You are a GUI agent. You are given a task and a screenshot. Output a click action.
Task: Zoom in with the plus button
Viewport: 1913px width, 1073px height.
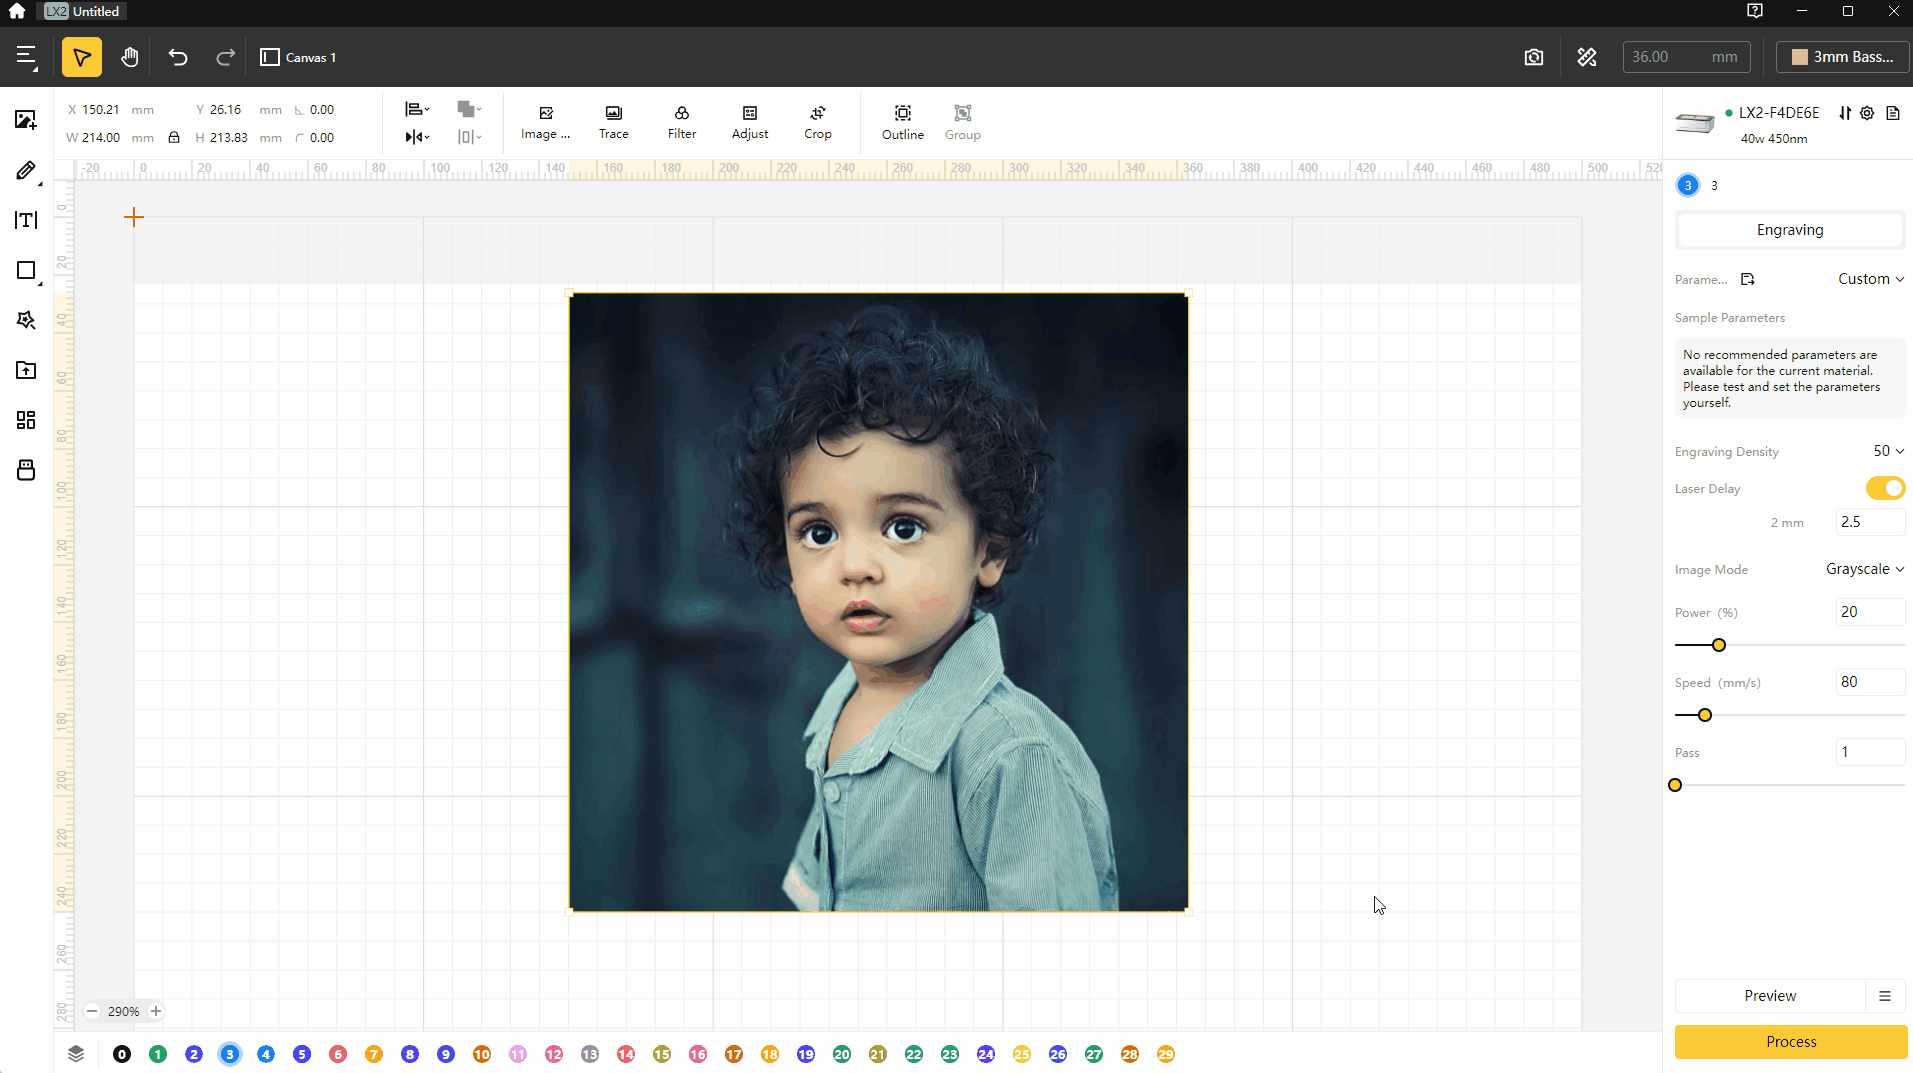pos(156,1011)
